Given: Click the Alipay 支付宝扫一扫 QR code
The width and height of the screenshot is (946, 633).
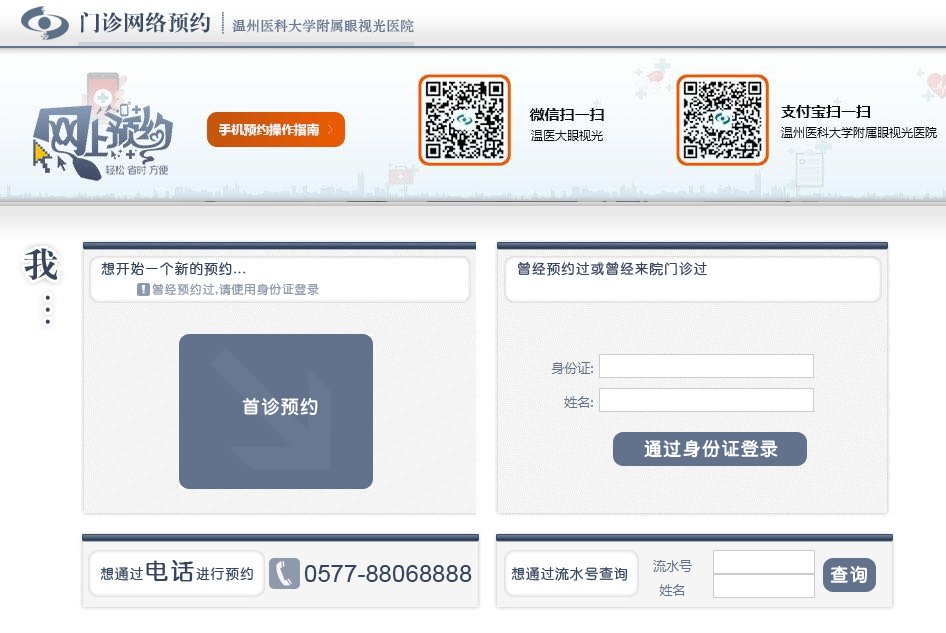Looking at the screenshot, I should click(722, 120).
